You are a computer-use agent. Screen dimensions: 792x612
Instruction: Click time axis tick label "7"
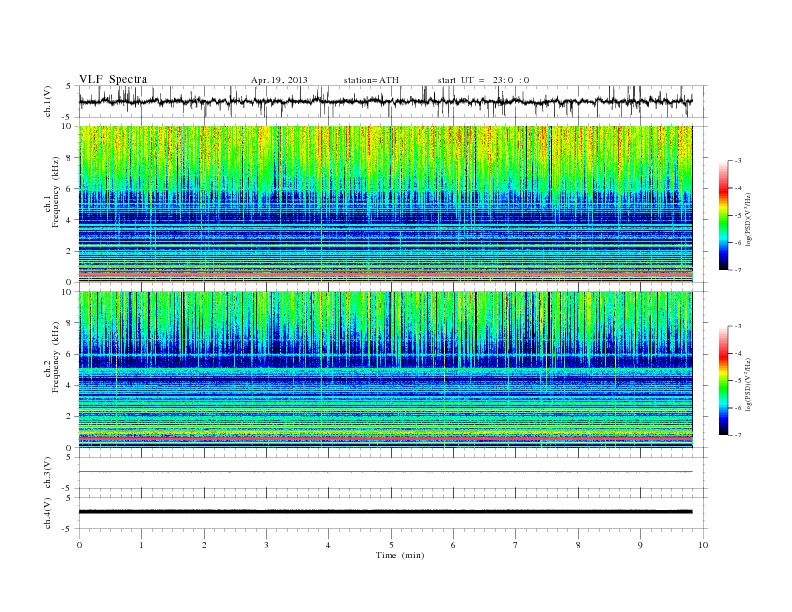point(516,545)
